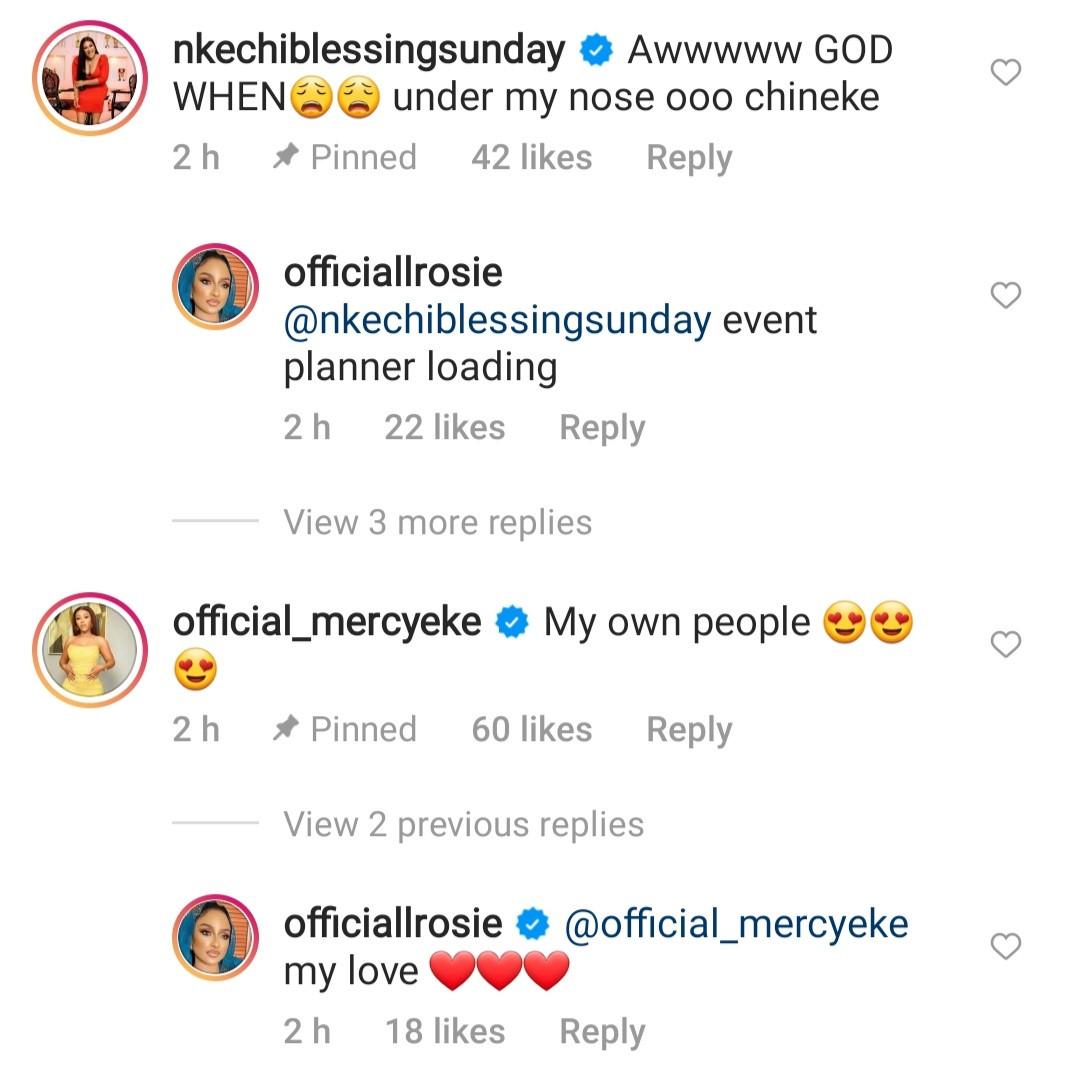The width and height of the screenshot is (1080, 1070).
Task: Reply to nkechiblessingsunday's pinned comment
Action: click(x=689, y=158)
